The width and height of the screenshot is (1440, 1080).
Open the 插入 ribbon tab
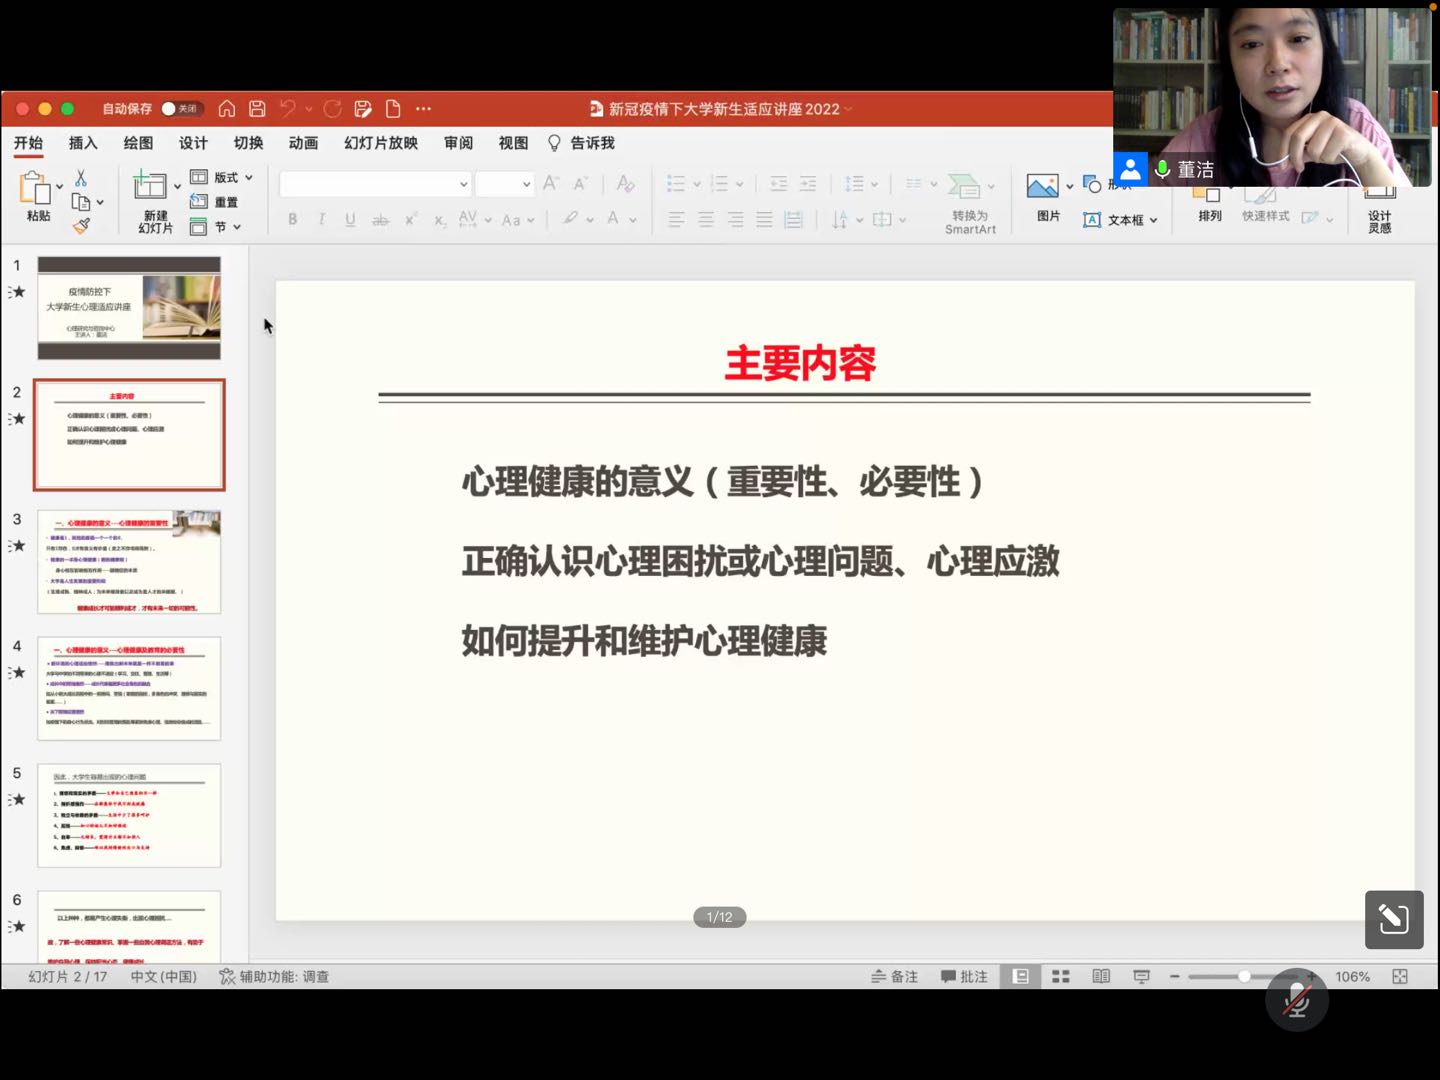(x=83, y=143)
